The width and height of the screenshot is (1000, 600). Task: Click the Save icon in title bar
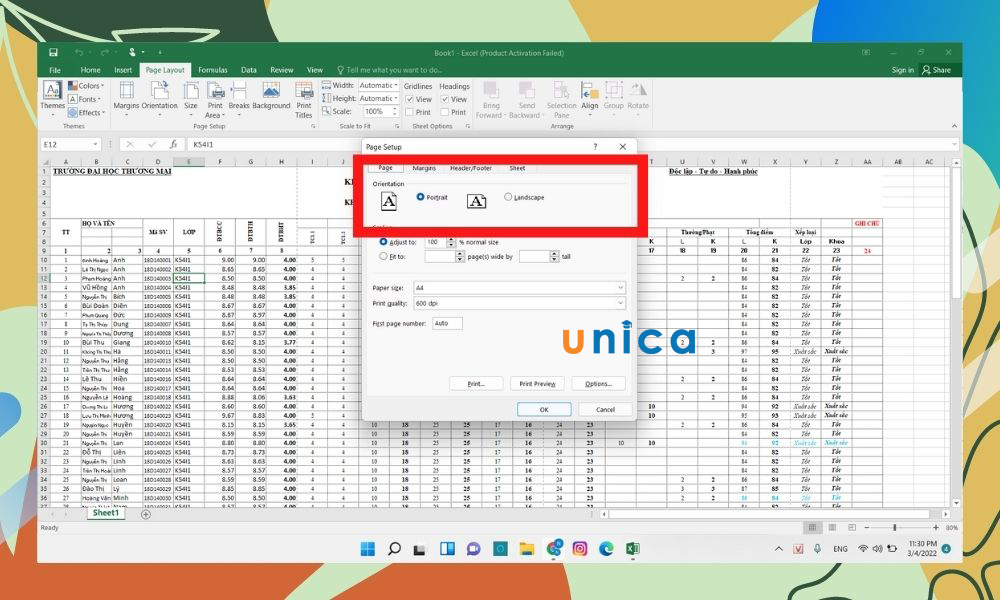click(54, 52)
